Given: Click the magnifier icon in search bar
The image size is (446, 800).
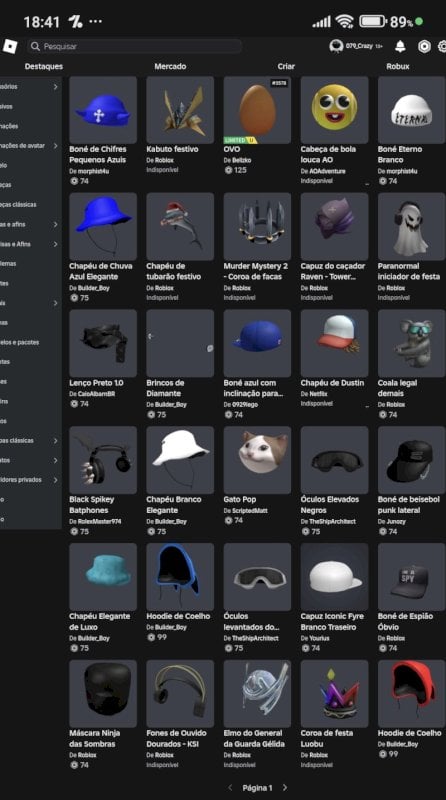Looking at the screenshot, I should (35, 46).
